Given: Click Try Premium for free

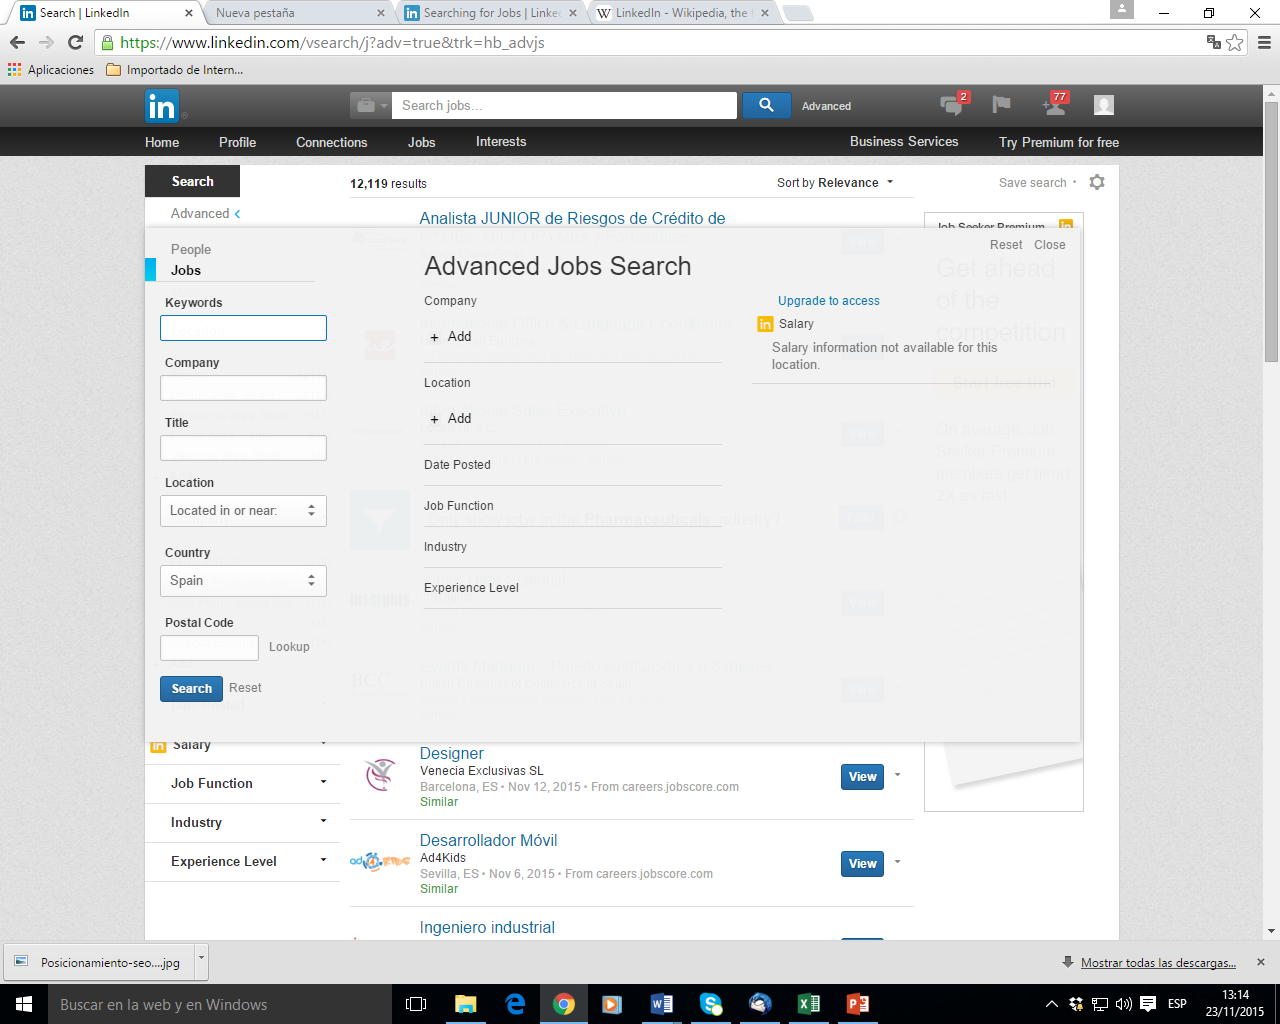Looking at the screenshot, I should point(1059,142).
